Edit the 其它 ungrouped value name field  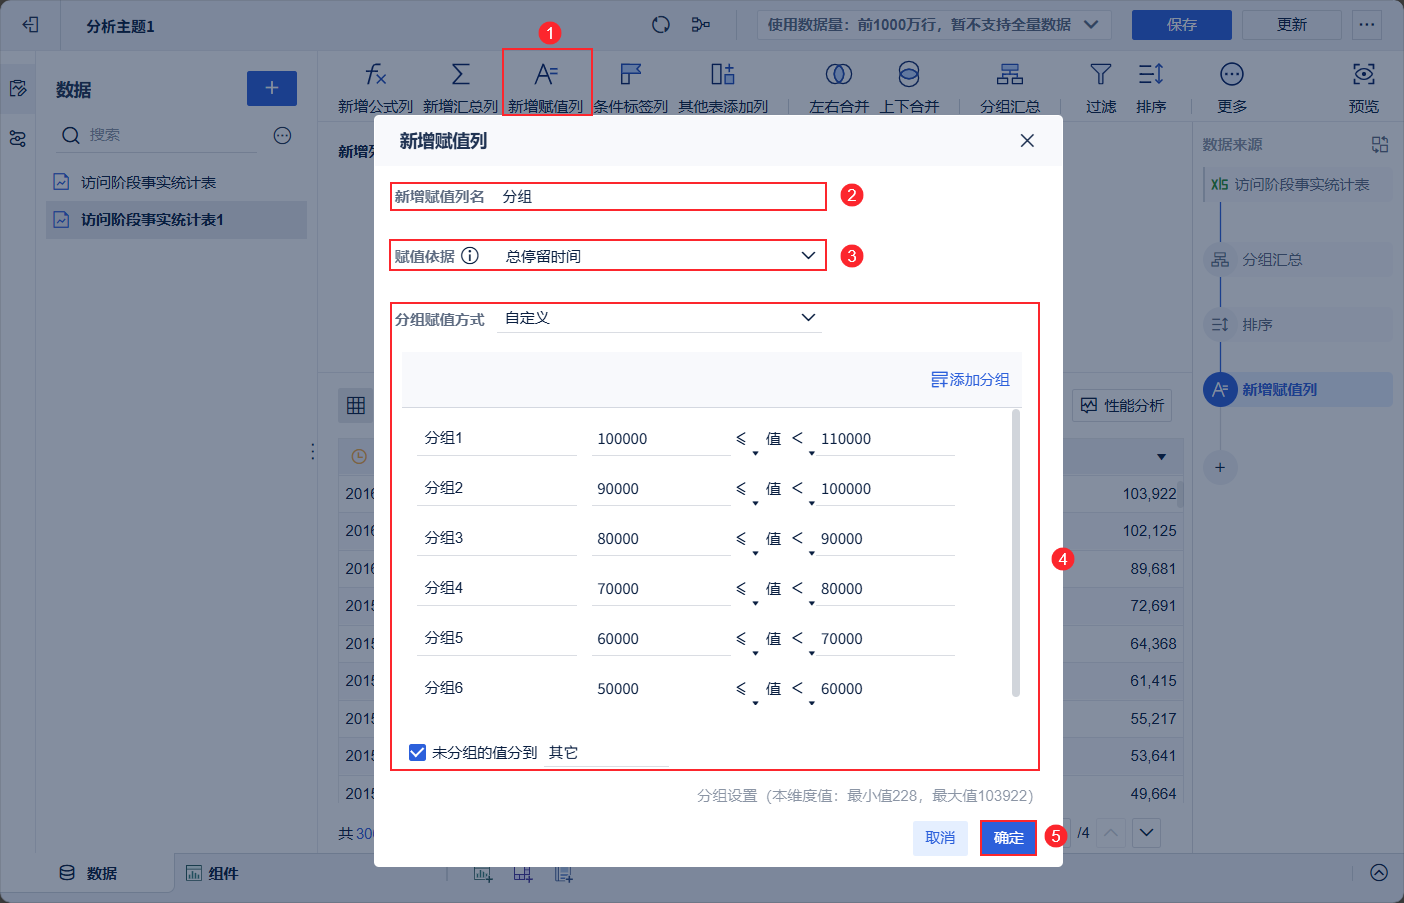coord(607,753)
